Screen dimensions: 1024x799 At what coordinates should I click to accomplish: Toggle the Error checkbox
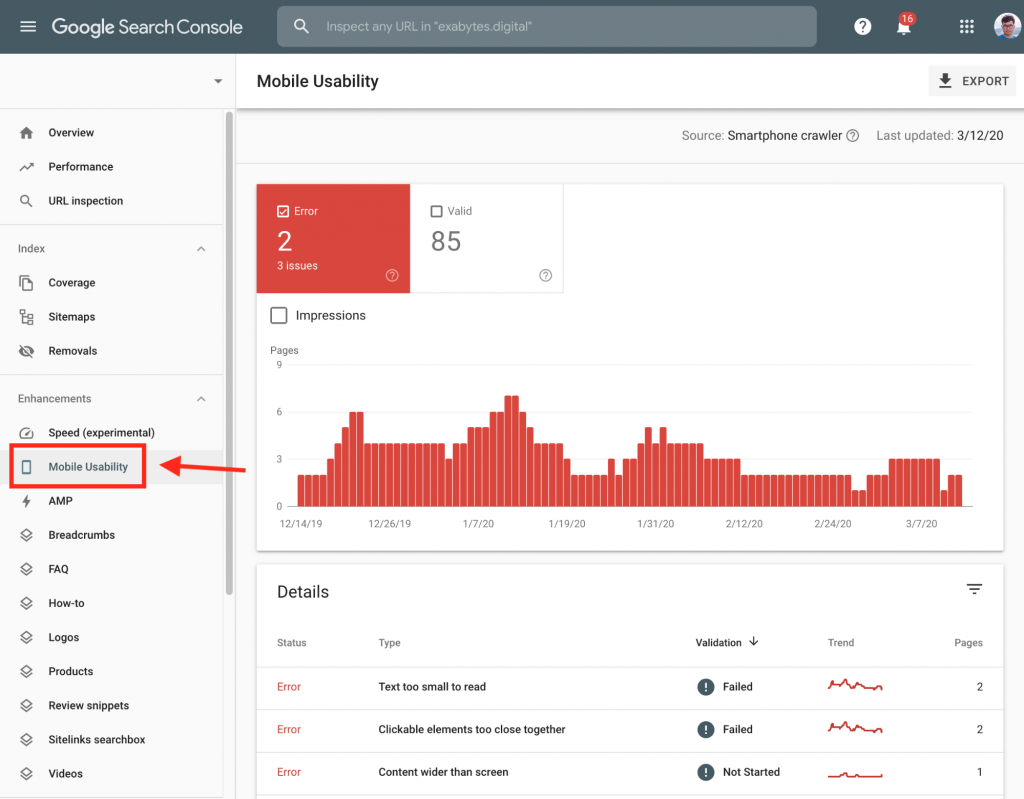[x=283, y=211]
